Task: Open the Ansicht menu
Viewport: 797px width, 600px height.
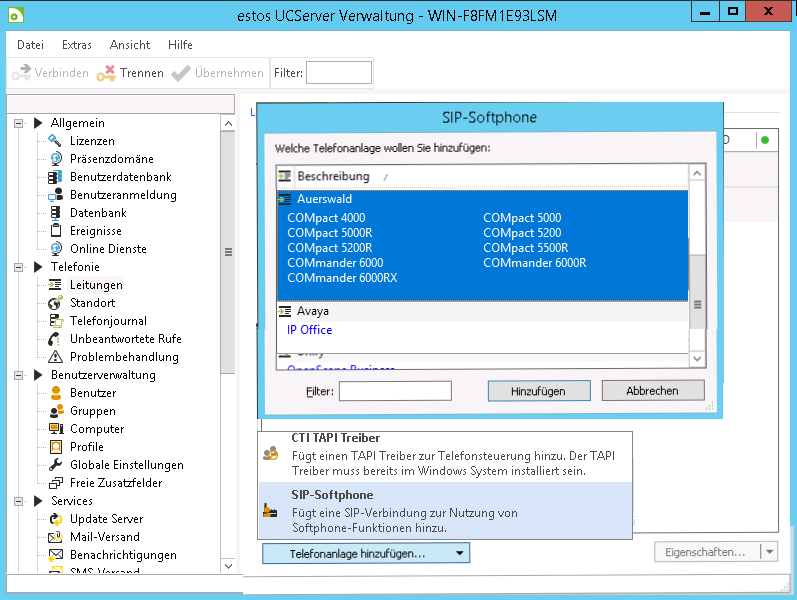Action: pos(130,45)
